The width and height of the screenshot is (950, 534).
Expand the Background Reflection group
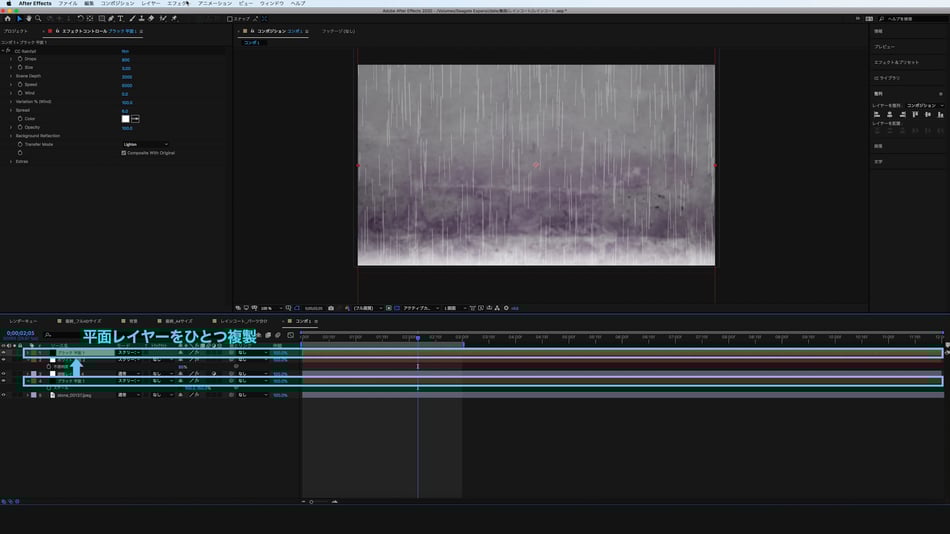[11, 136]
